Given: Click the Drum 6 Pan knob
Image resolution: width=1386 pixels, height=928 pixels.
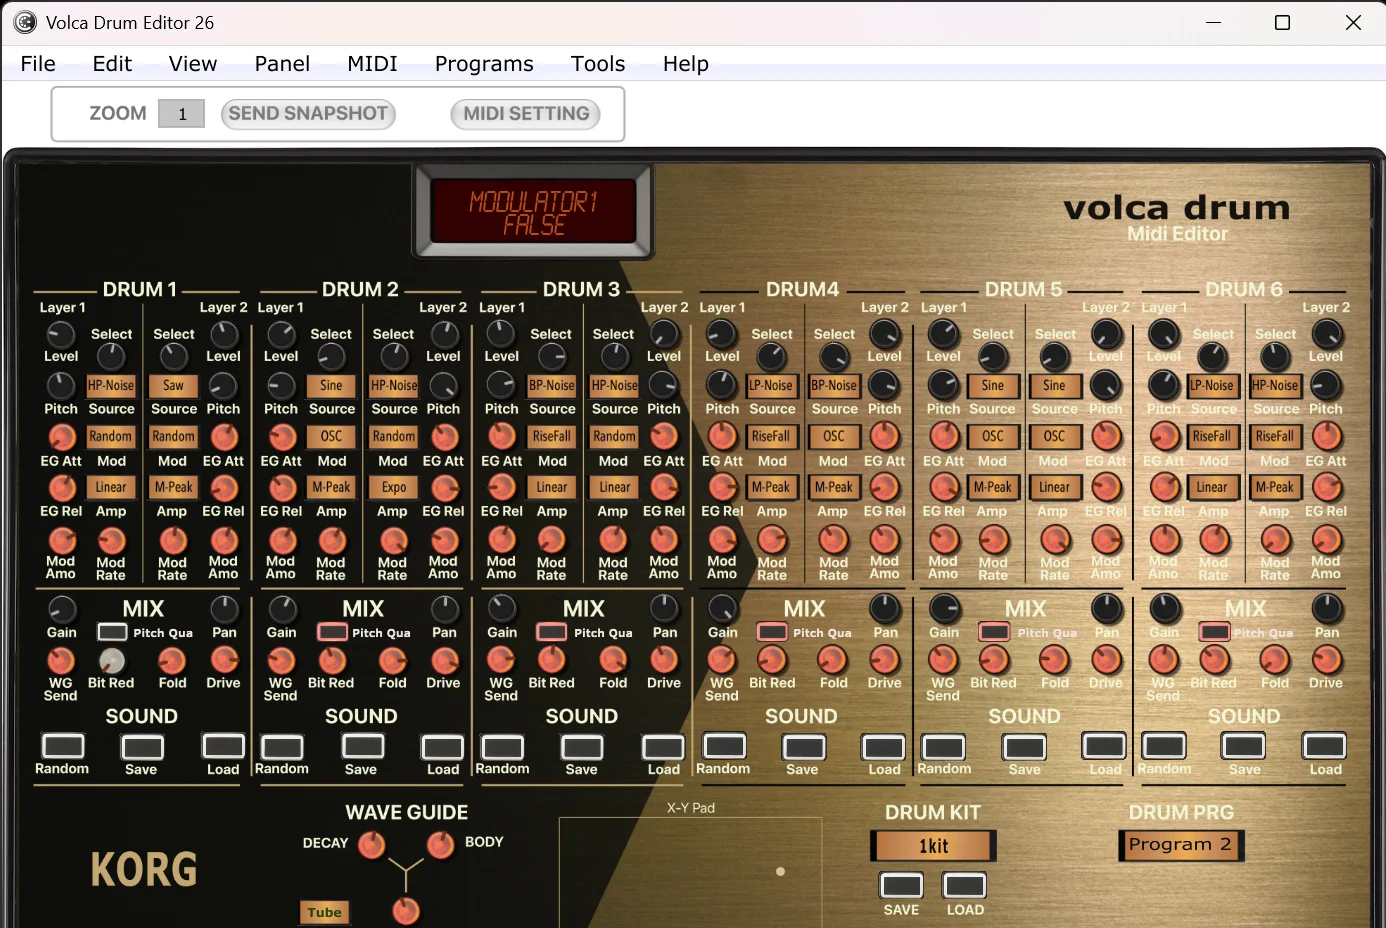Looking at the screenshot, I should coord(1327,608).
